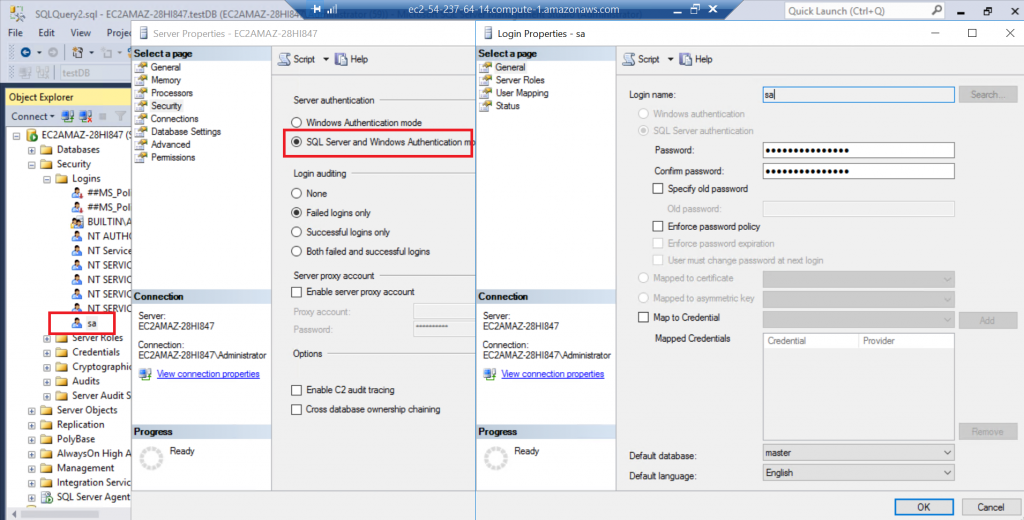This screenshot has height=520, width=1024.
Task: Click Script icon in Server Properties toolbar
Action: 284,59
